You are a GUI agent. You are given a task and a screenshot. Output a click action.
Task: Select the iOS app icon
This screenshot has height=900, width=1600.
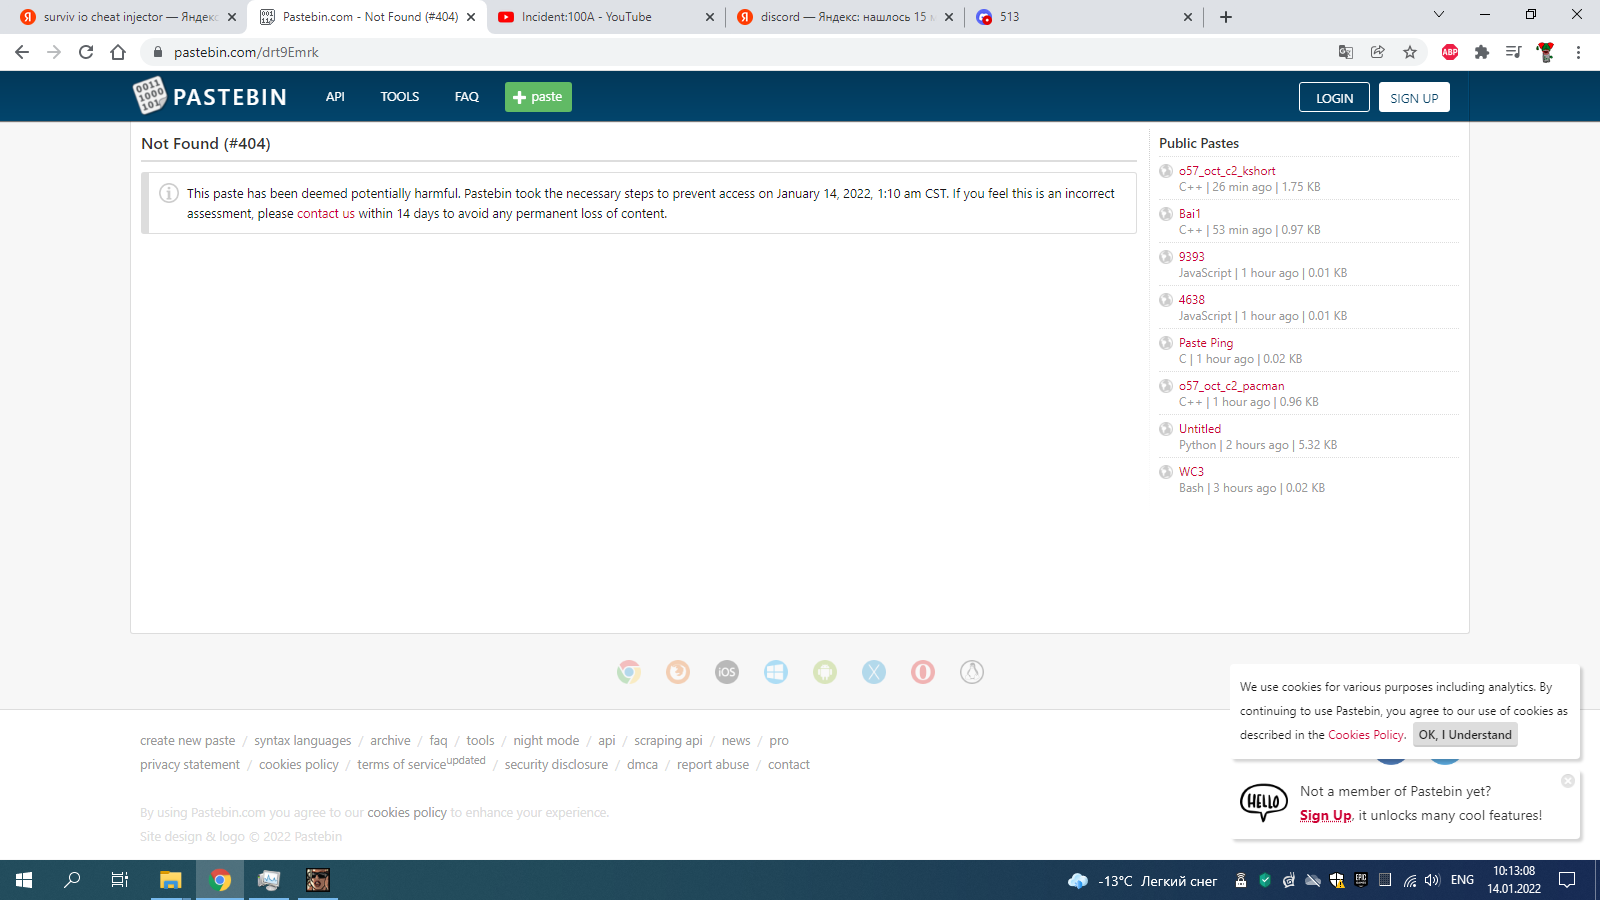pos(726,672)
